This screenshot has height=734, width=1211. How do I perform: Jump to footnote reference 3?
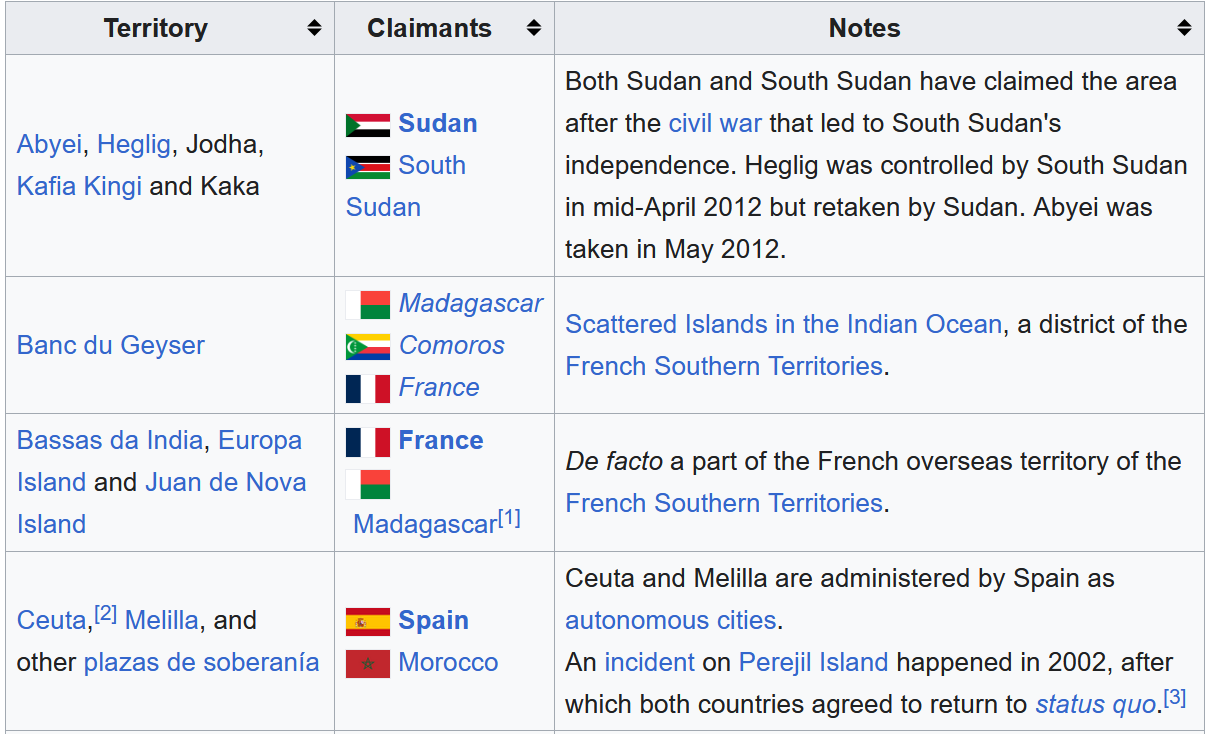(x=1175, y=699)
